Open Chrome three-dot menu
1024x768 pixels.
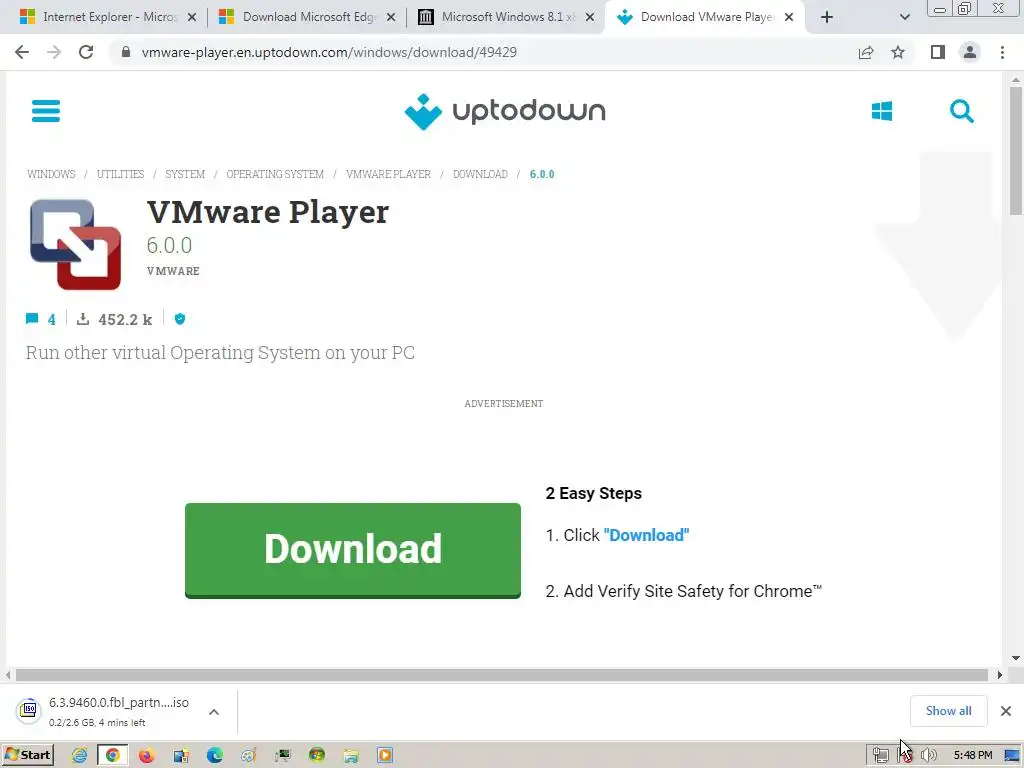point(1002,52)
